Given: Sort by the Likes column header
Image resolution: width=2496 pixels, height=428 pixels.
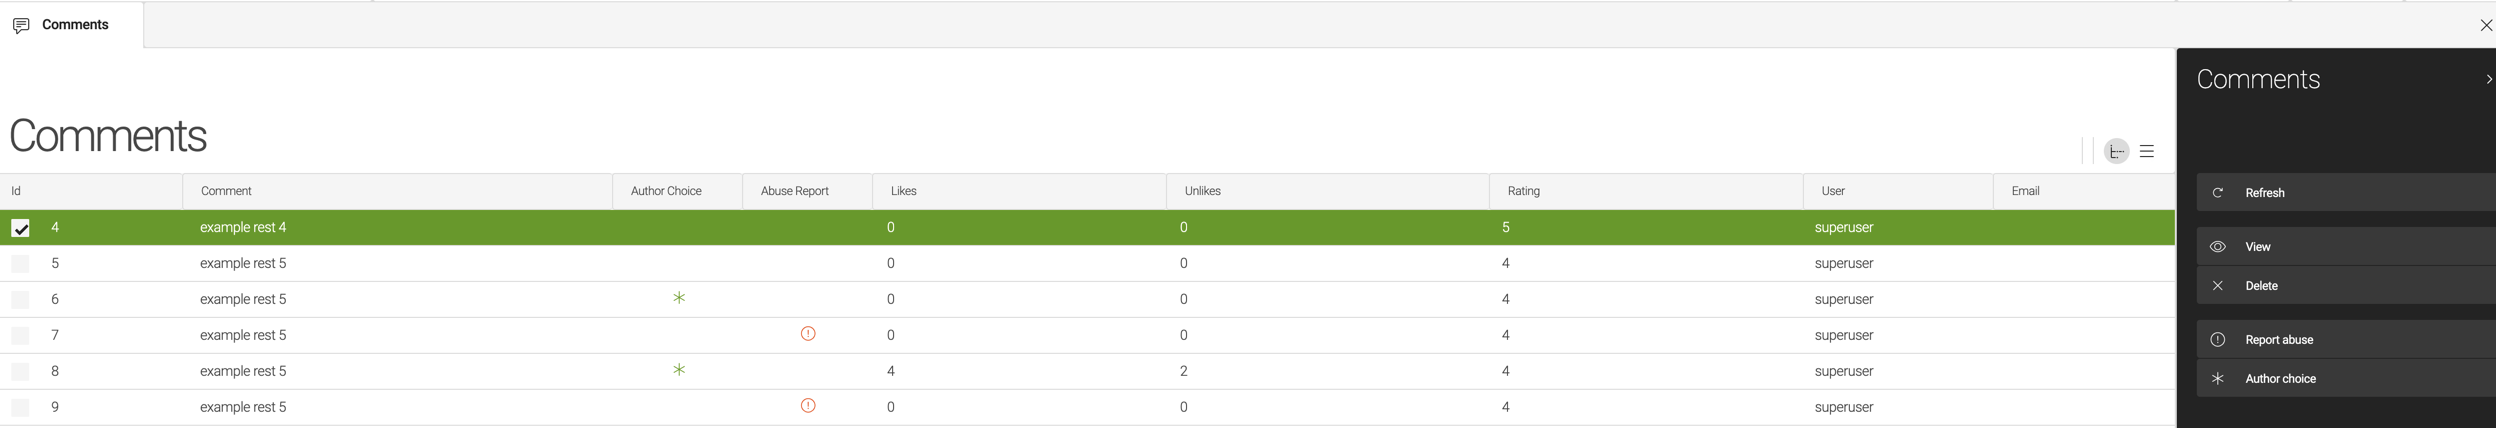Looking at the screenshot, I should pyautogui.click(x=903, y=191).
